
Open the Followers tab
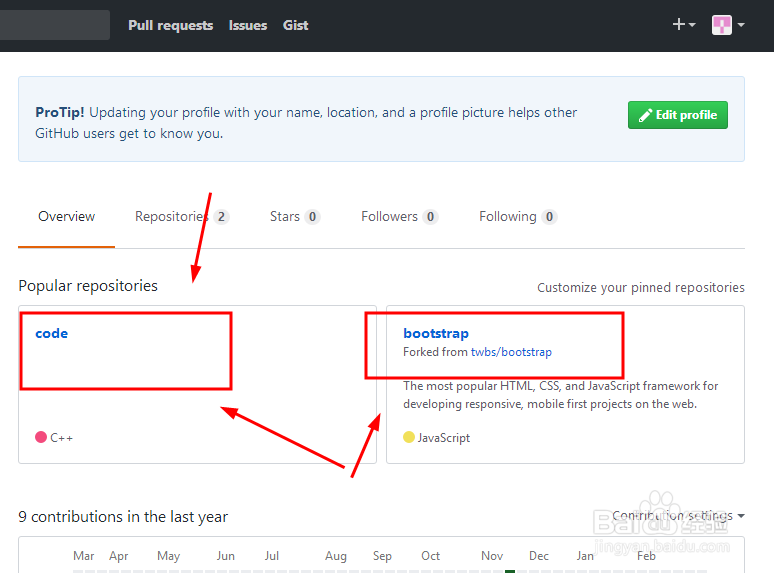[399, 217]
